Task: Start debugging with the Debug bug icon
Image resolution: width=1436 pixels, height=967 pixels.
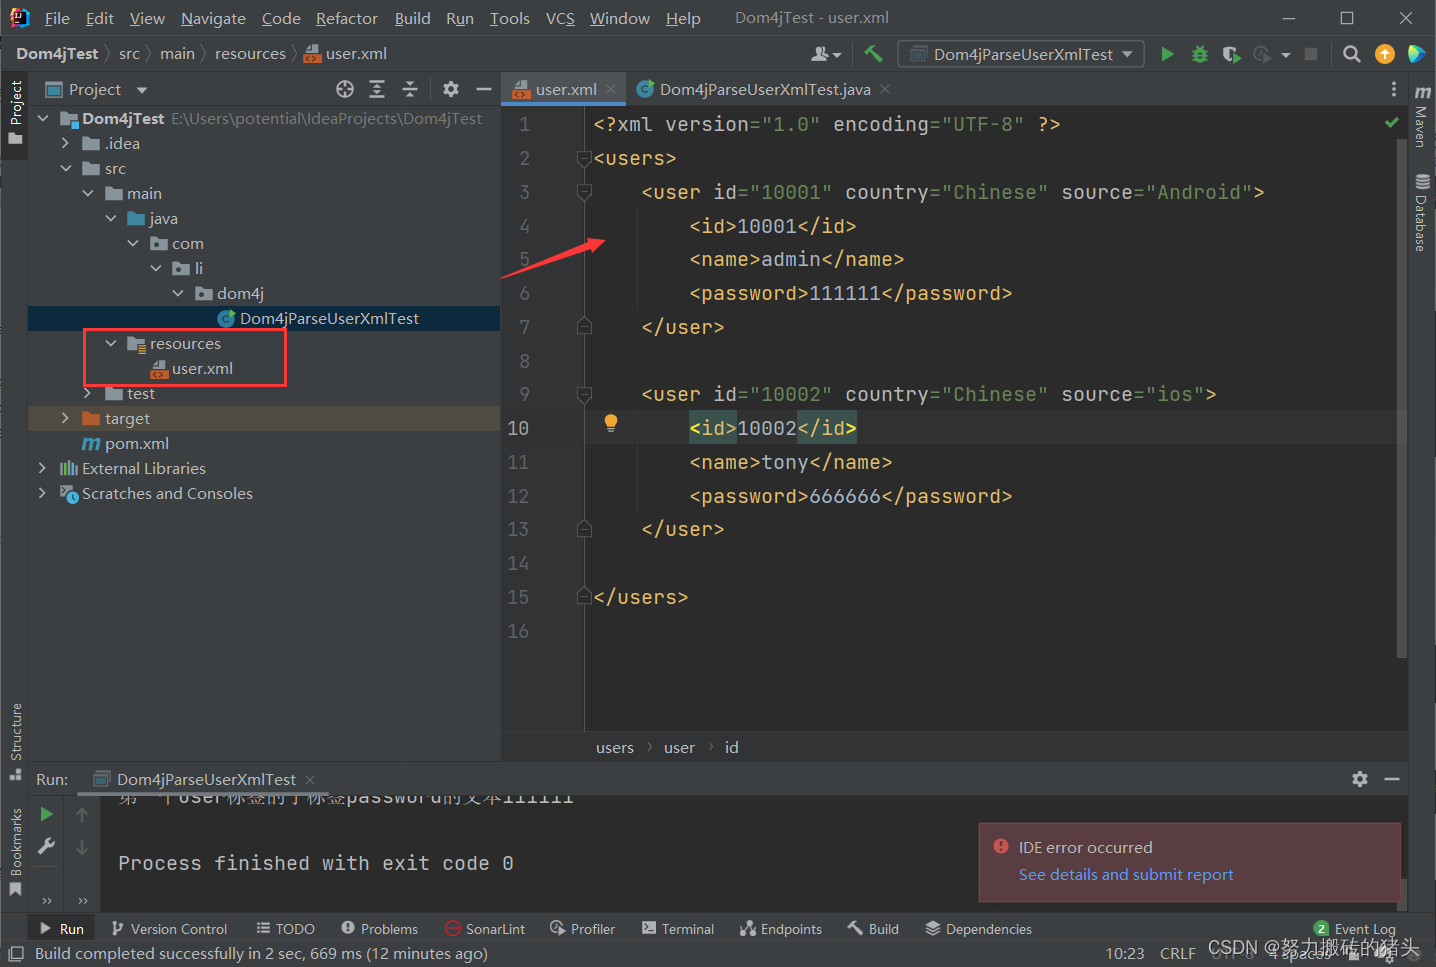Action: (x=1200, y=54)
